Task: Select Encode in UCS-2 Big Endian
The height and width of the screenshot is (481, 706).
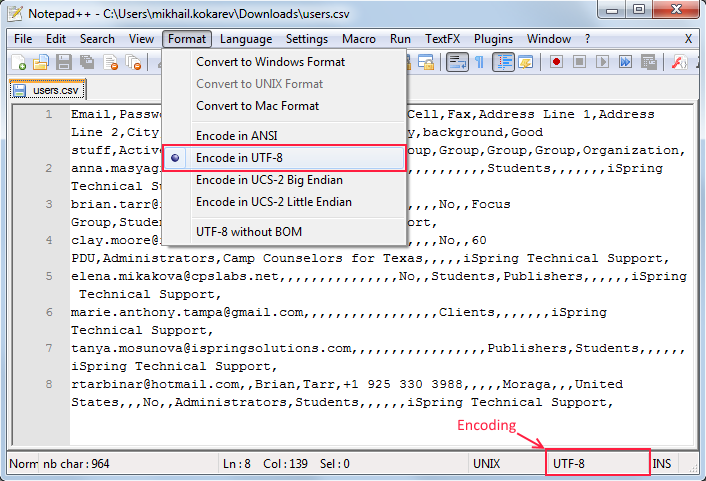Action: [x=285, y=180]
